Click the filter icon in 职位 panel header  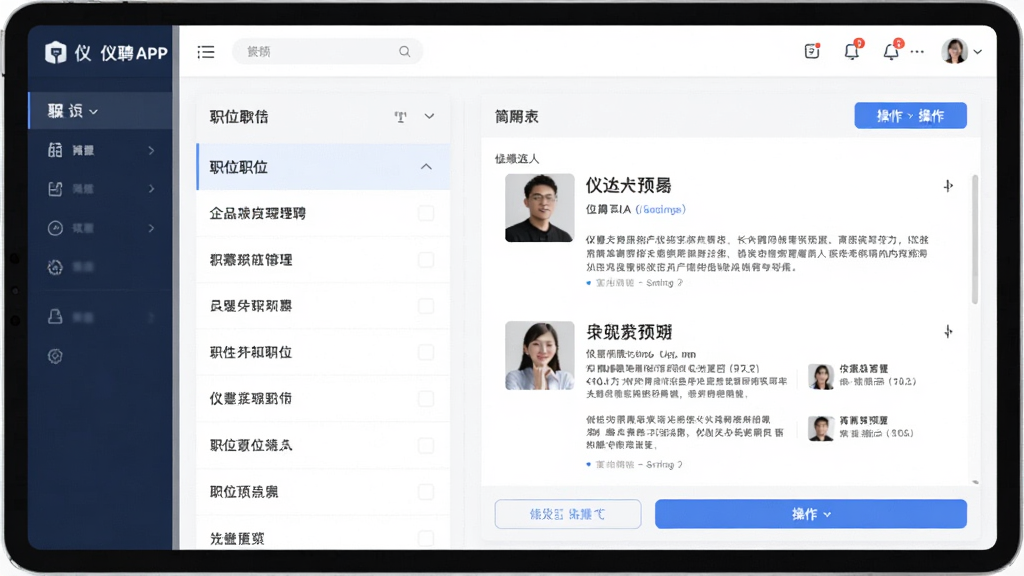click(400, 116)
